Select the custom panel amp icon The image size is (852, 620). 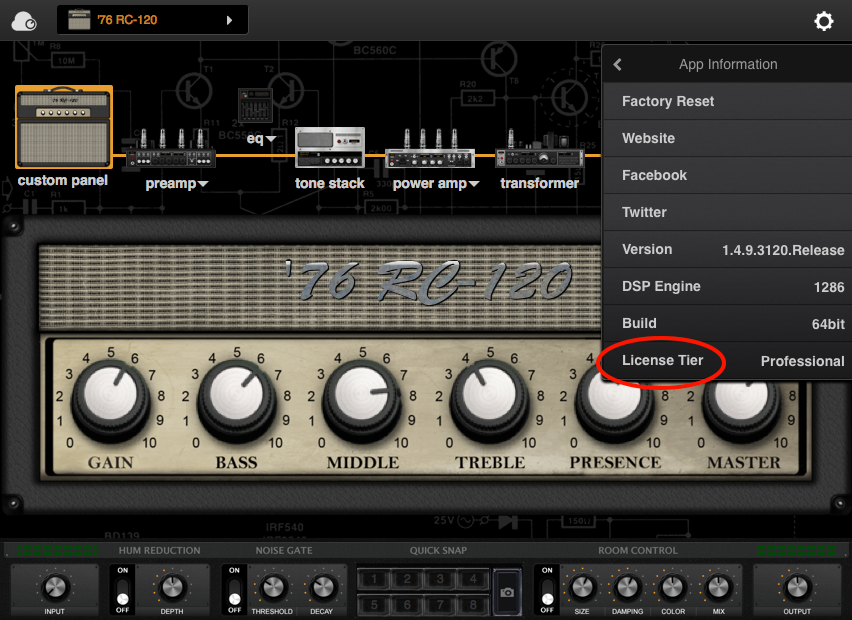[64, 127]
